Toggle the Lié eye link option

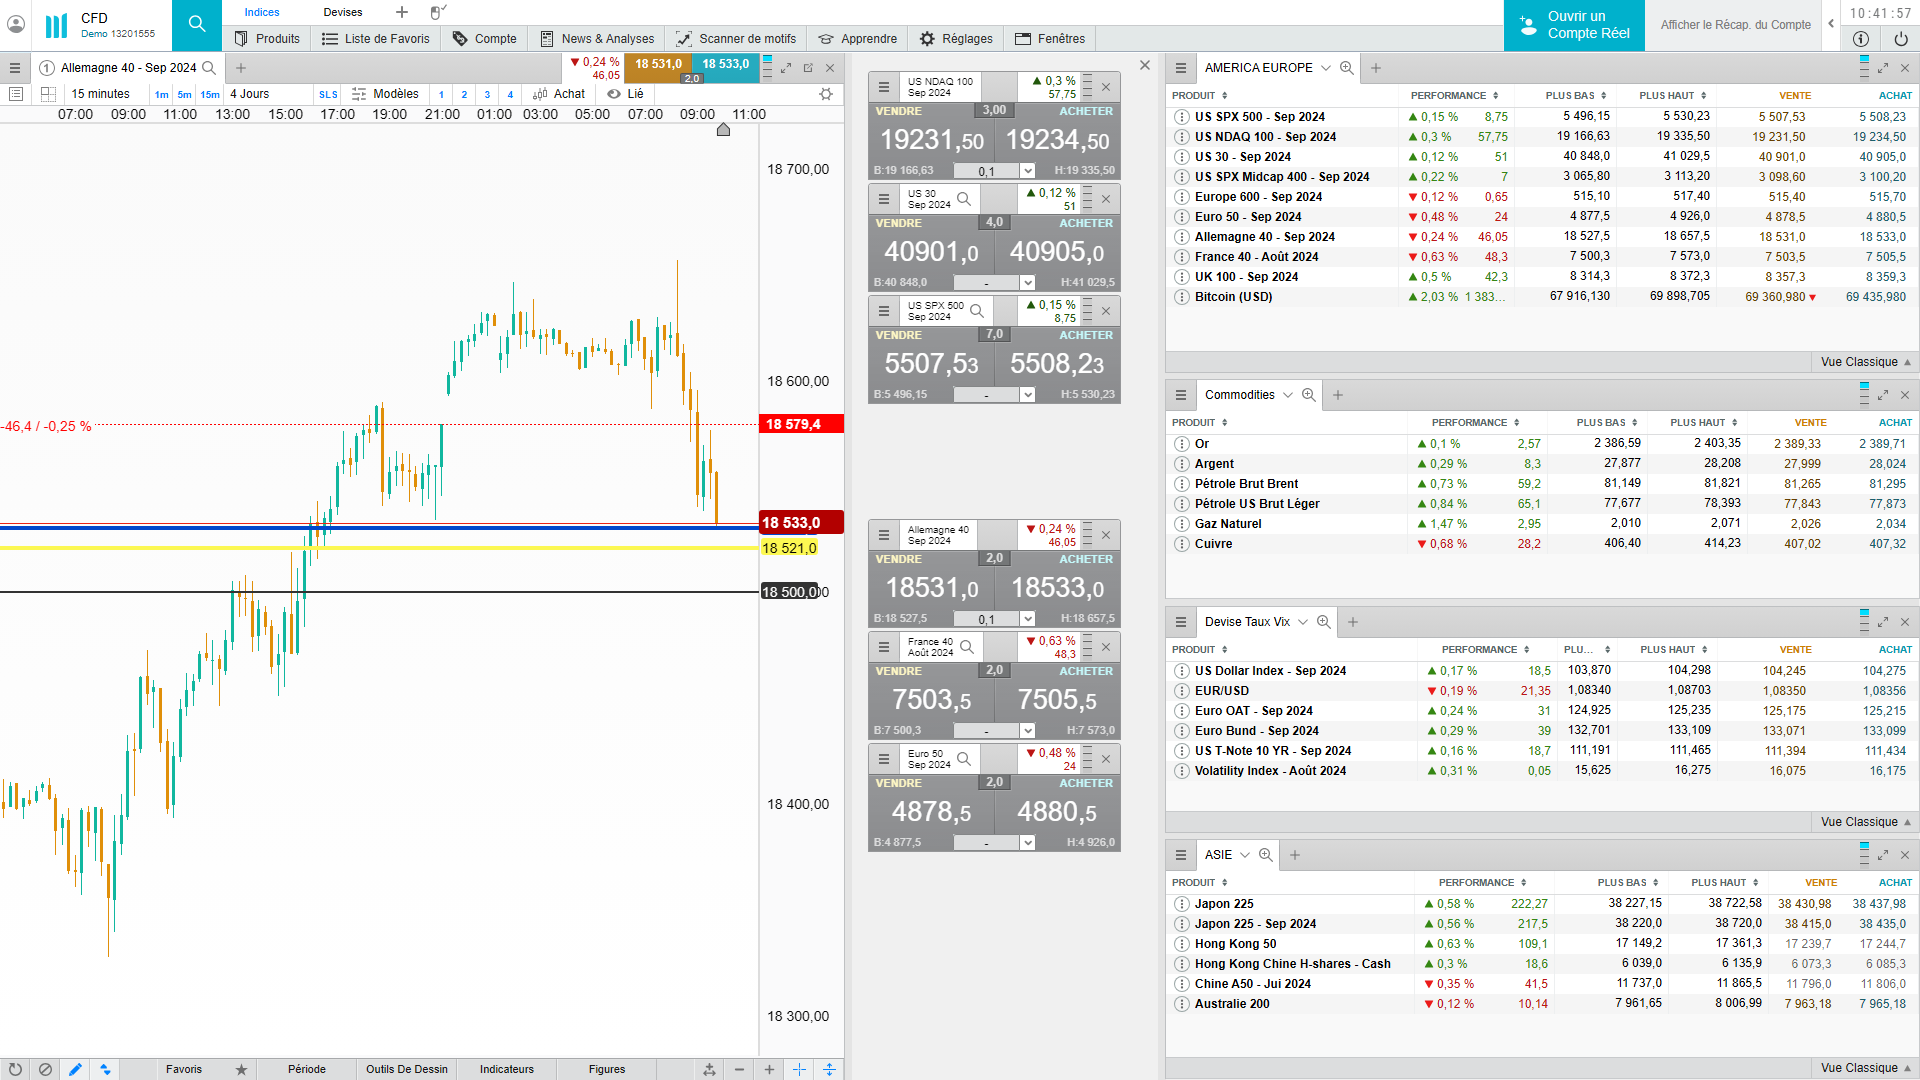click(x=625, y=94)
